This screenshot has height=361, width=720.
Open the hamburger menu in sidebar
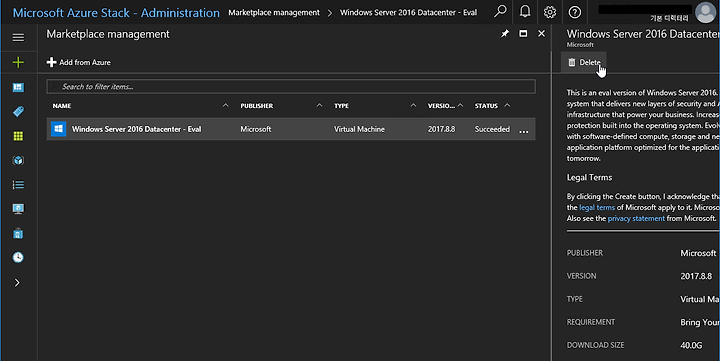coord(18,38)
